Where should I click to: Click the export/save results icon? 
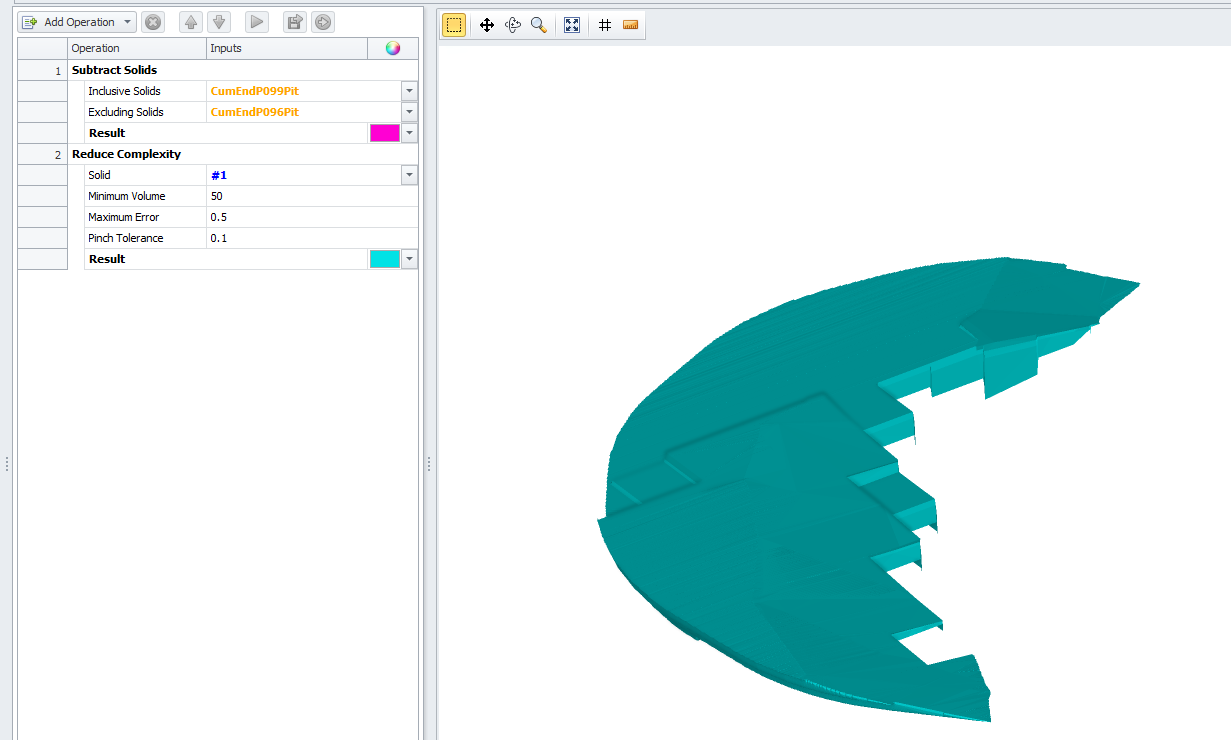coord(294,22)
